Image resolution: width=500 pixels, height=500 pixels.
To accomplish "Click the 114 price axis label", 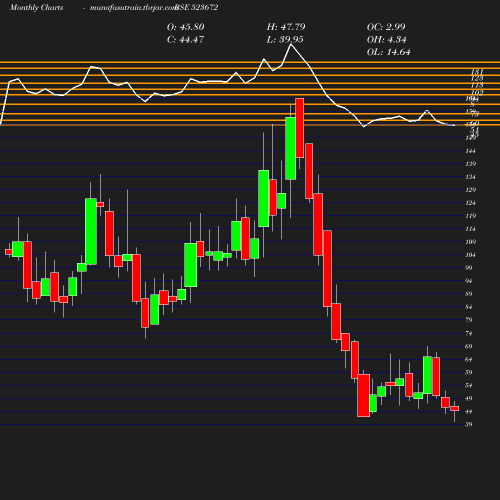I will click(x=470, y=229).
